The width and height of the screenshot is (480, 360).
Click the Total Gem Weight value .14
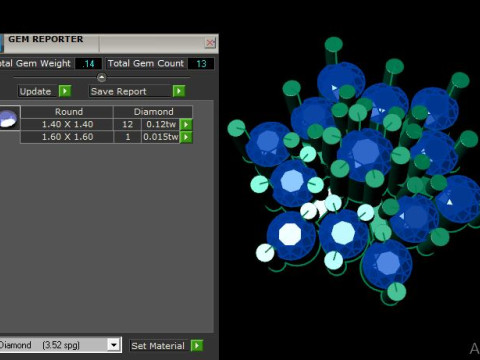point(88,64)
